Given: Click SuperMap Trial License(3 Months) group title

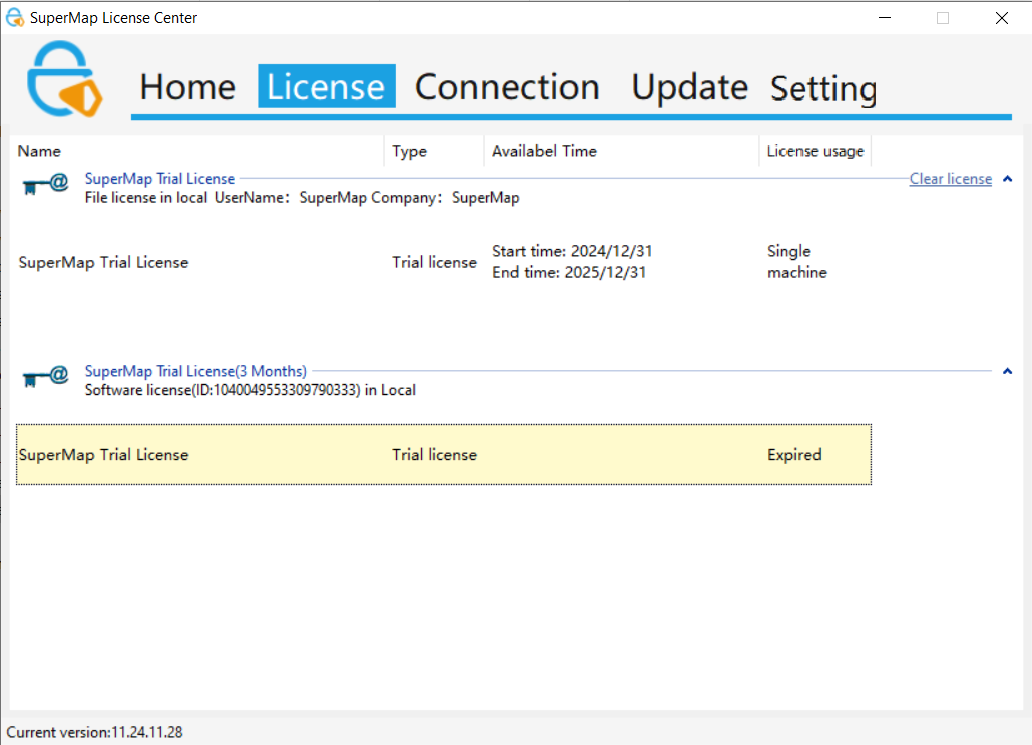Looking at the screenshot, I should pyautogui.click(x=196, y=371).
